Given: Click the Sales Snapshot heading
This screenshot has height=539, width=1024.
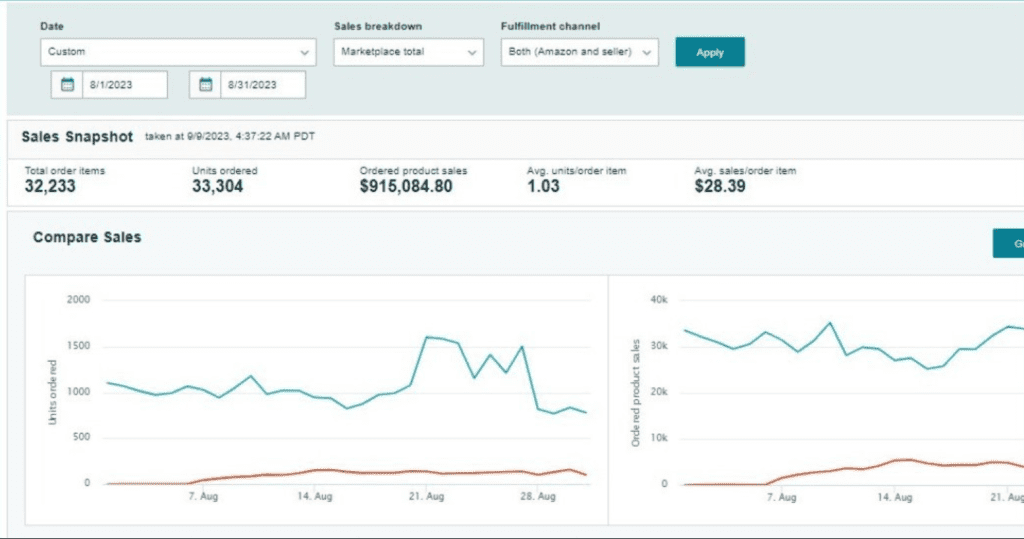Looking at the screenshot, I should pyautogui.click(x=77, y=136).
